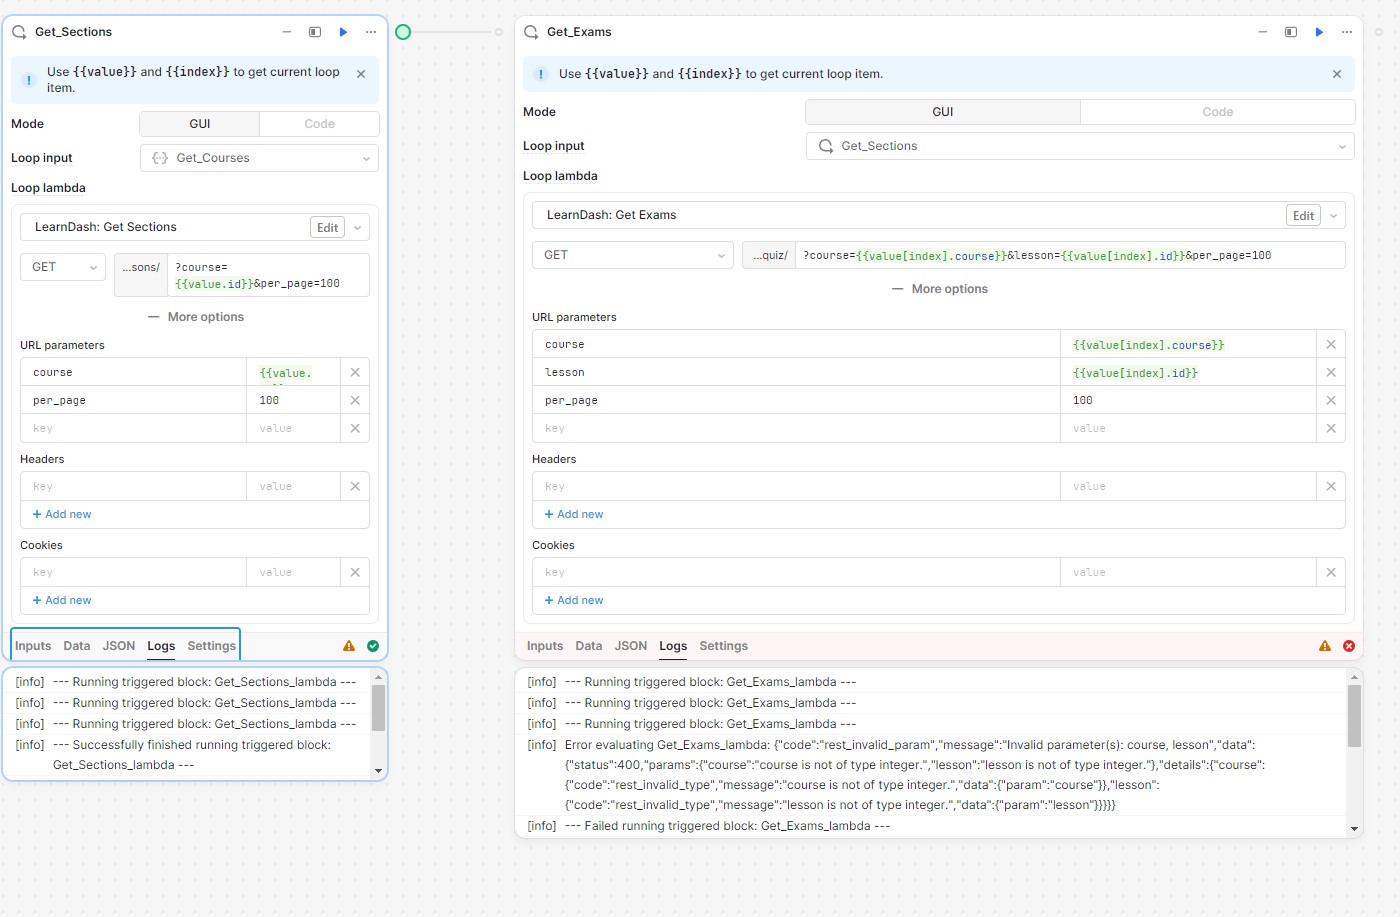
Task: Open Loop input dropdown showing Get_Sections
Action: (1080, 146)
